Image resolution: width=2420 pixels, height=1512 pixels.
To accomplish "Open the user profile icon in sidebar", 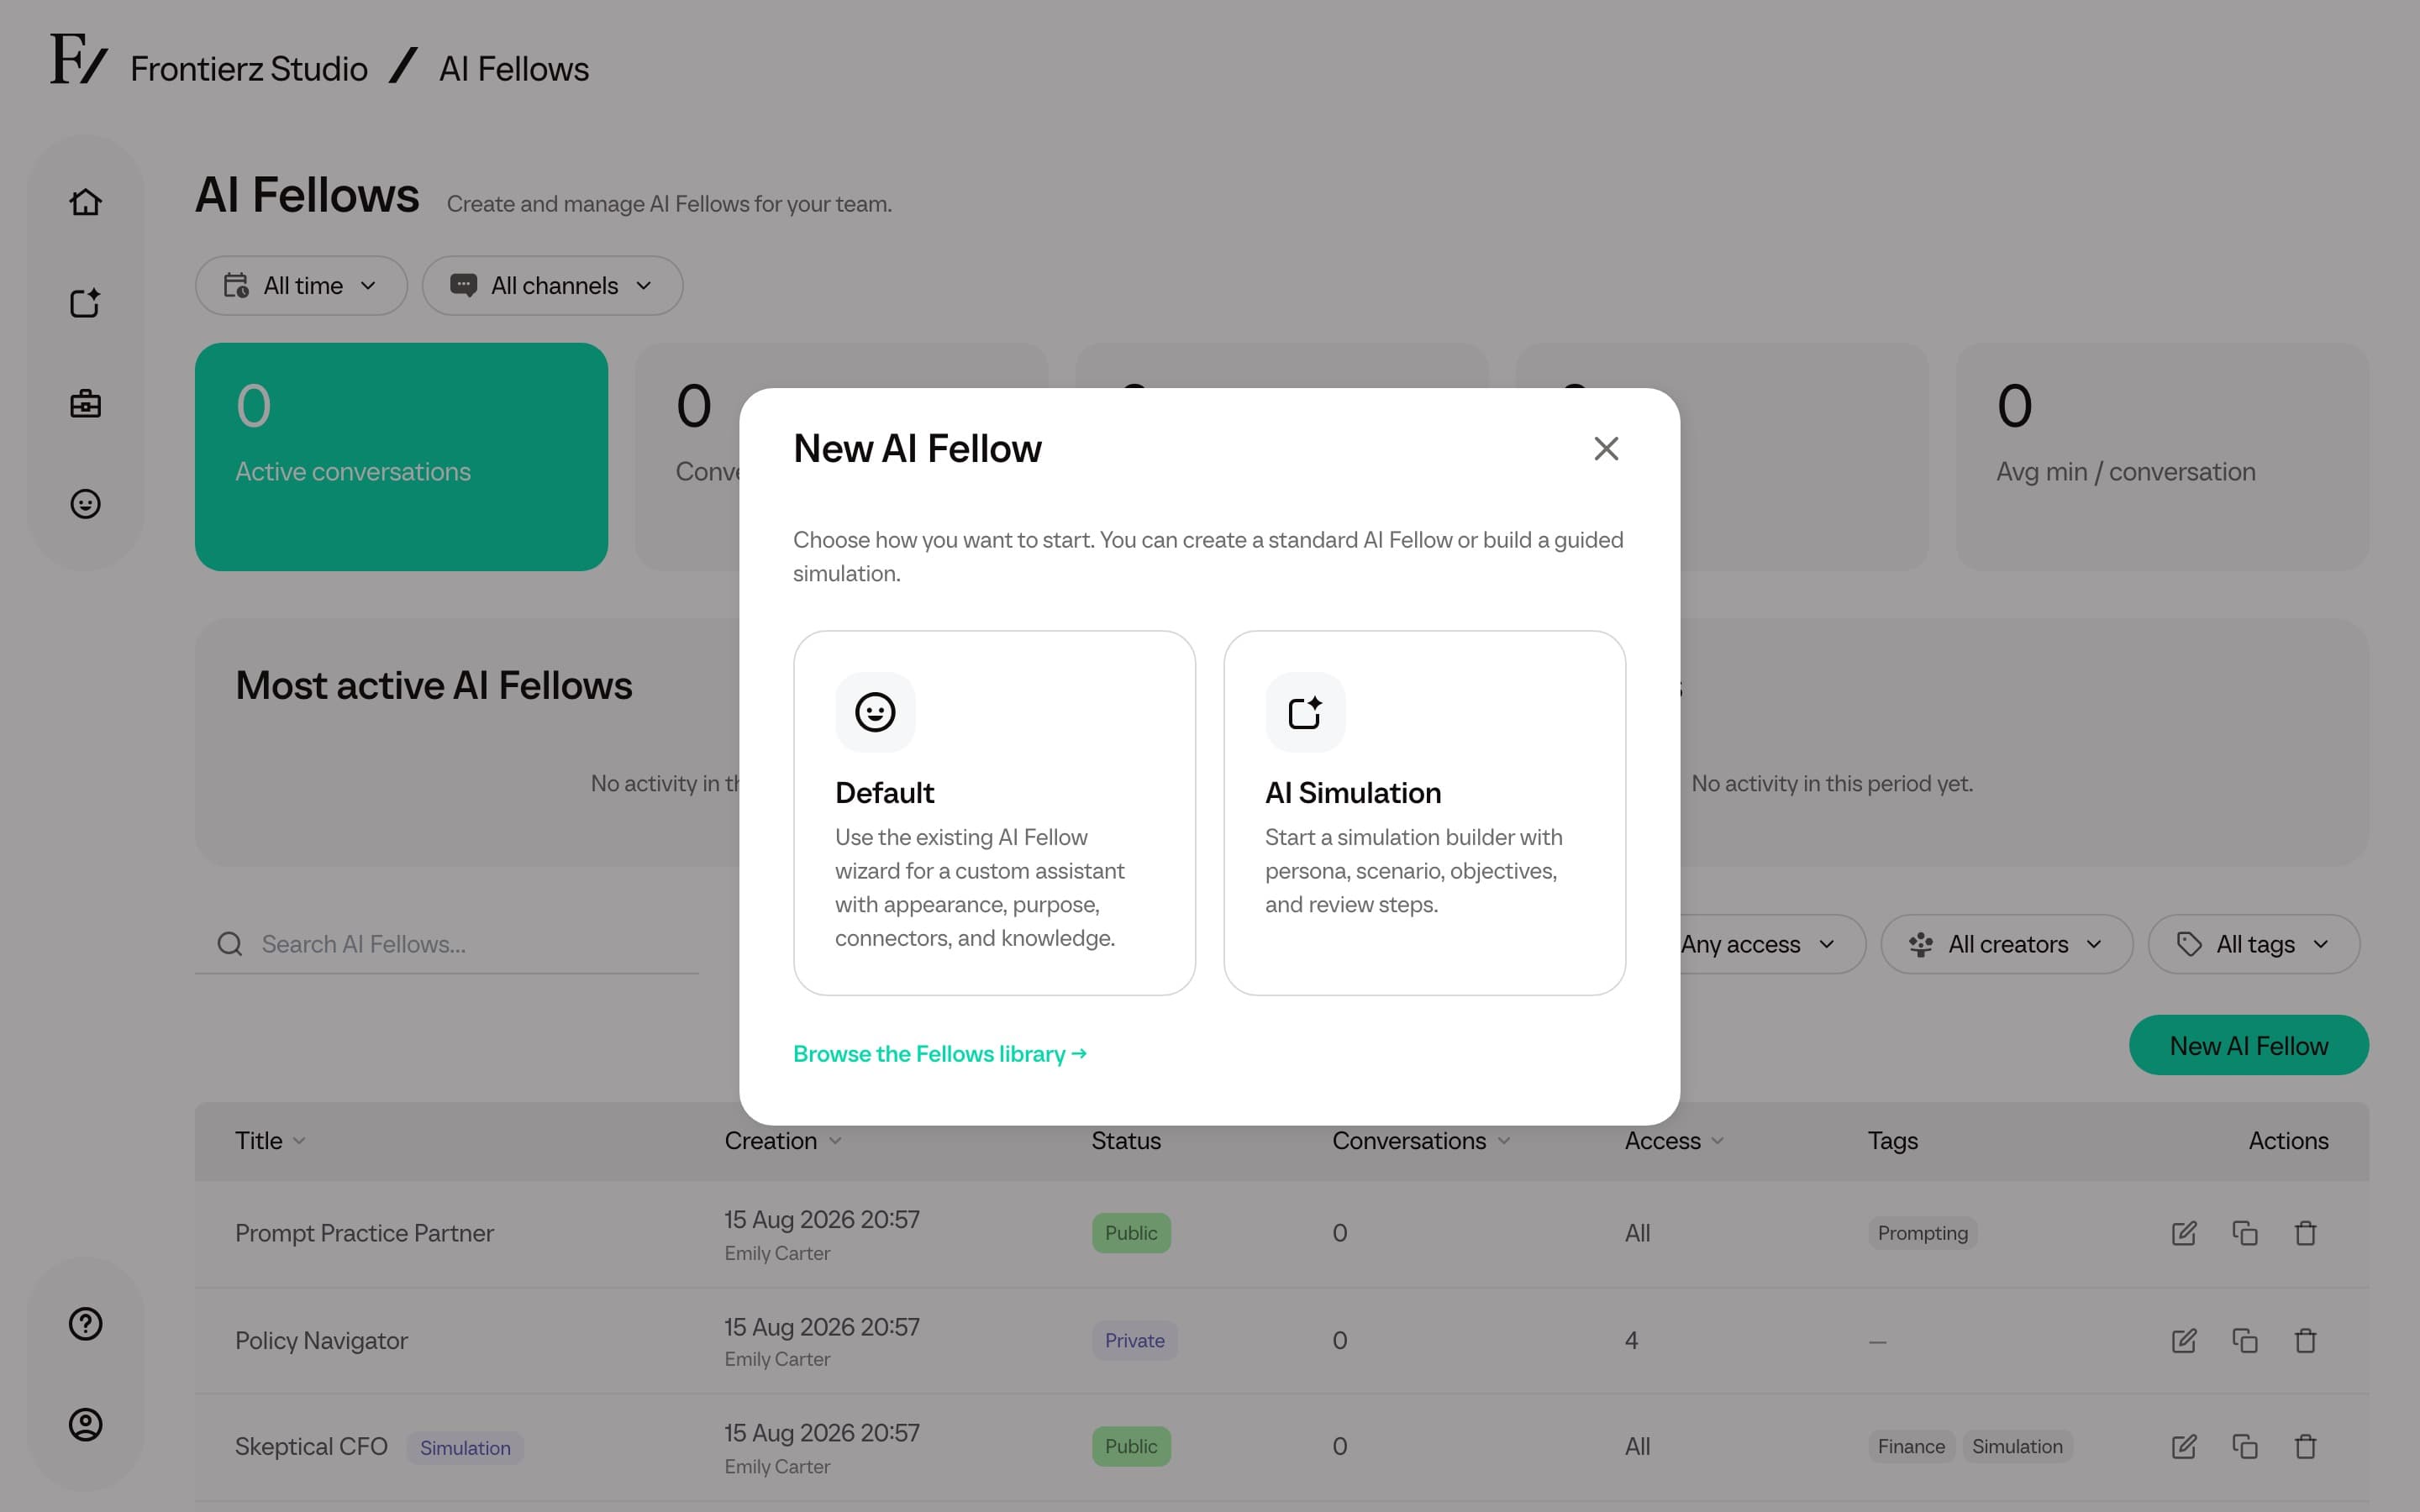I will click(x=86, y=1425).
